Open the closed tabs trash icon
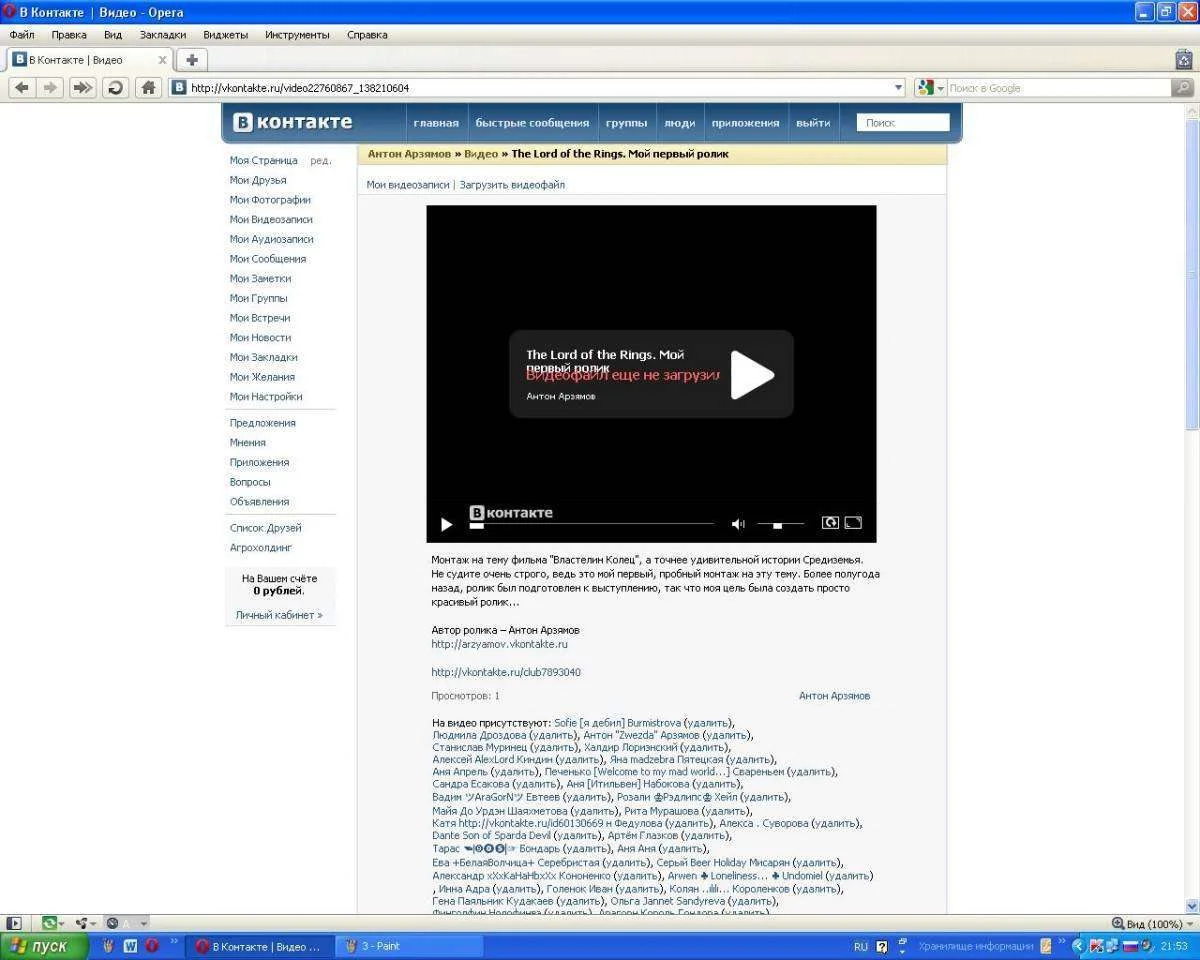 (x=1183, y=60)
